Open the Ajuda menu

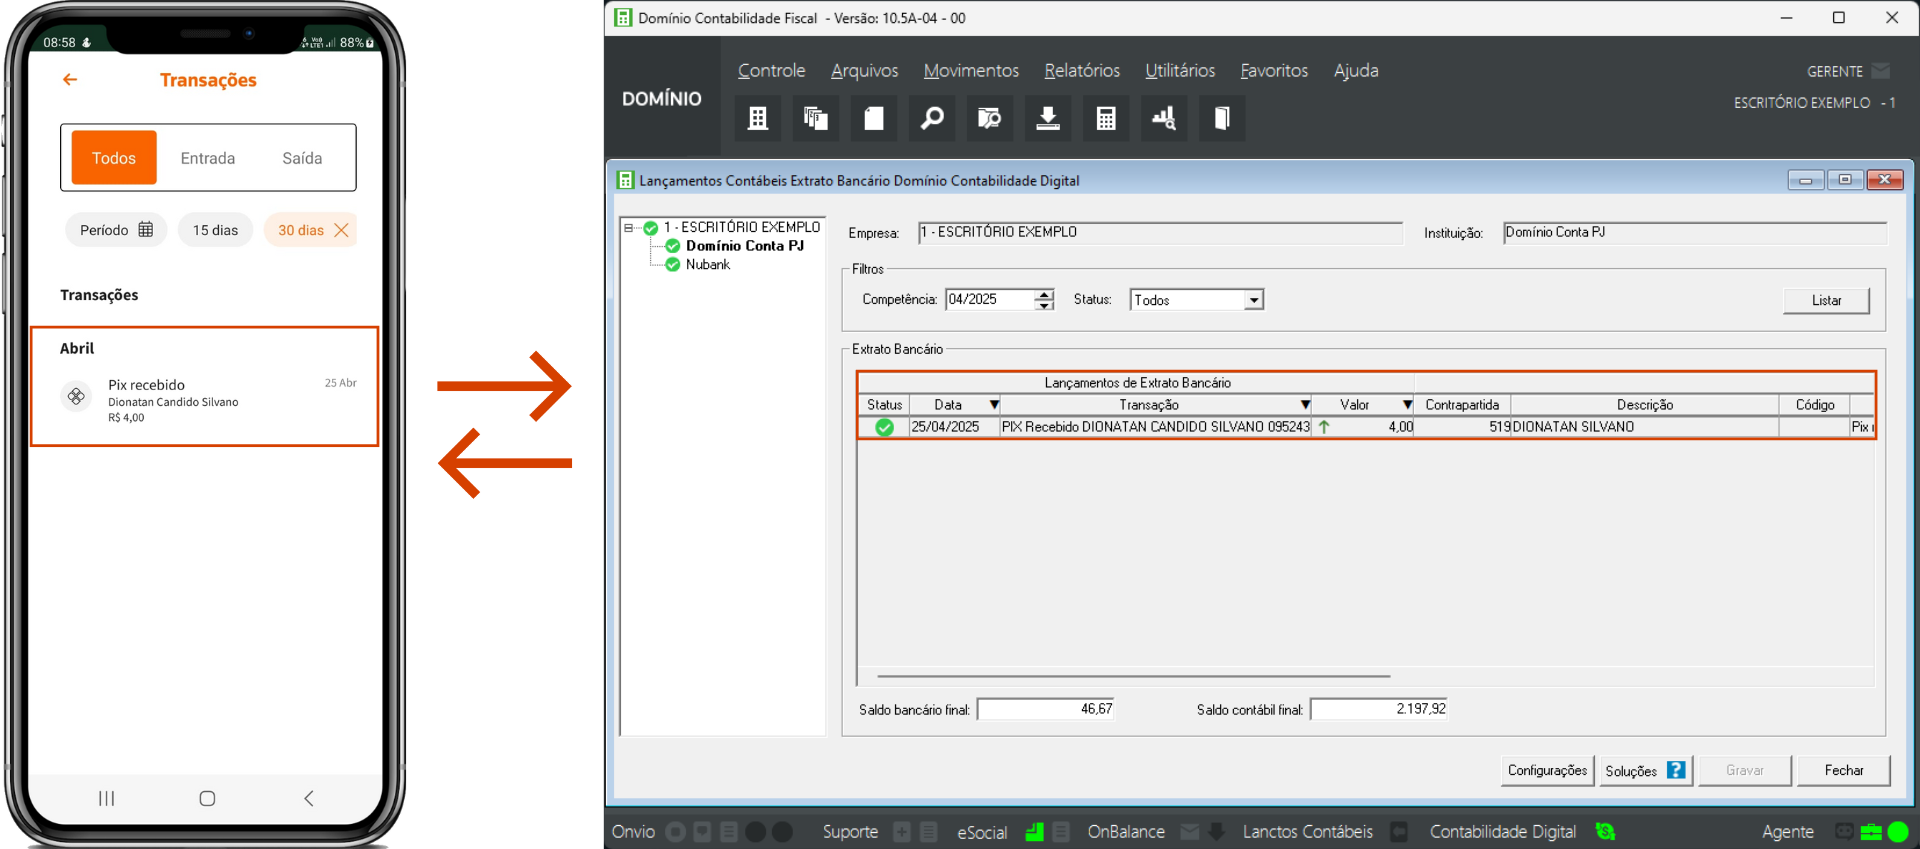click(1356, 71)
